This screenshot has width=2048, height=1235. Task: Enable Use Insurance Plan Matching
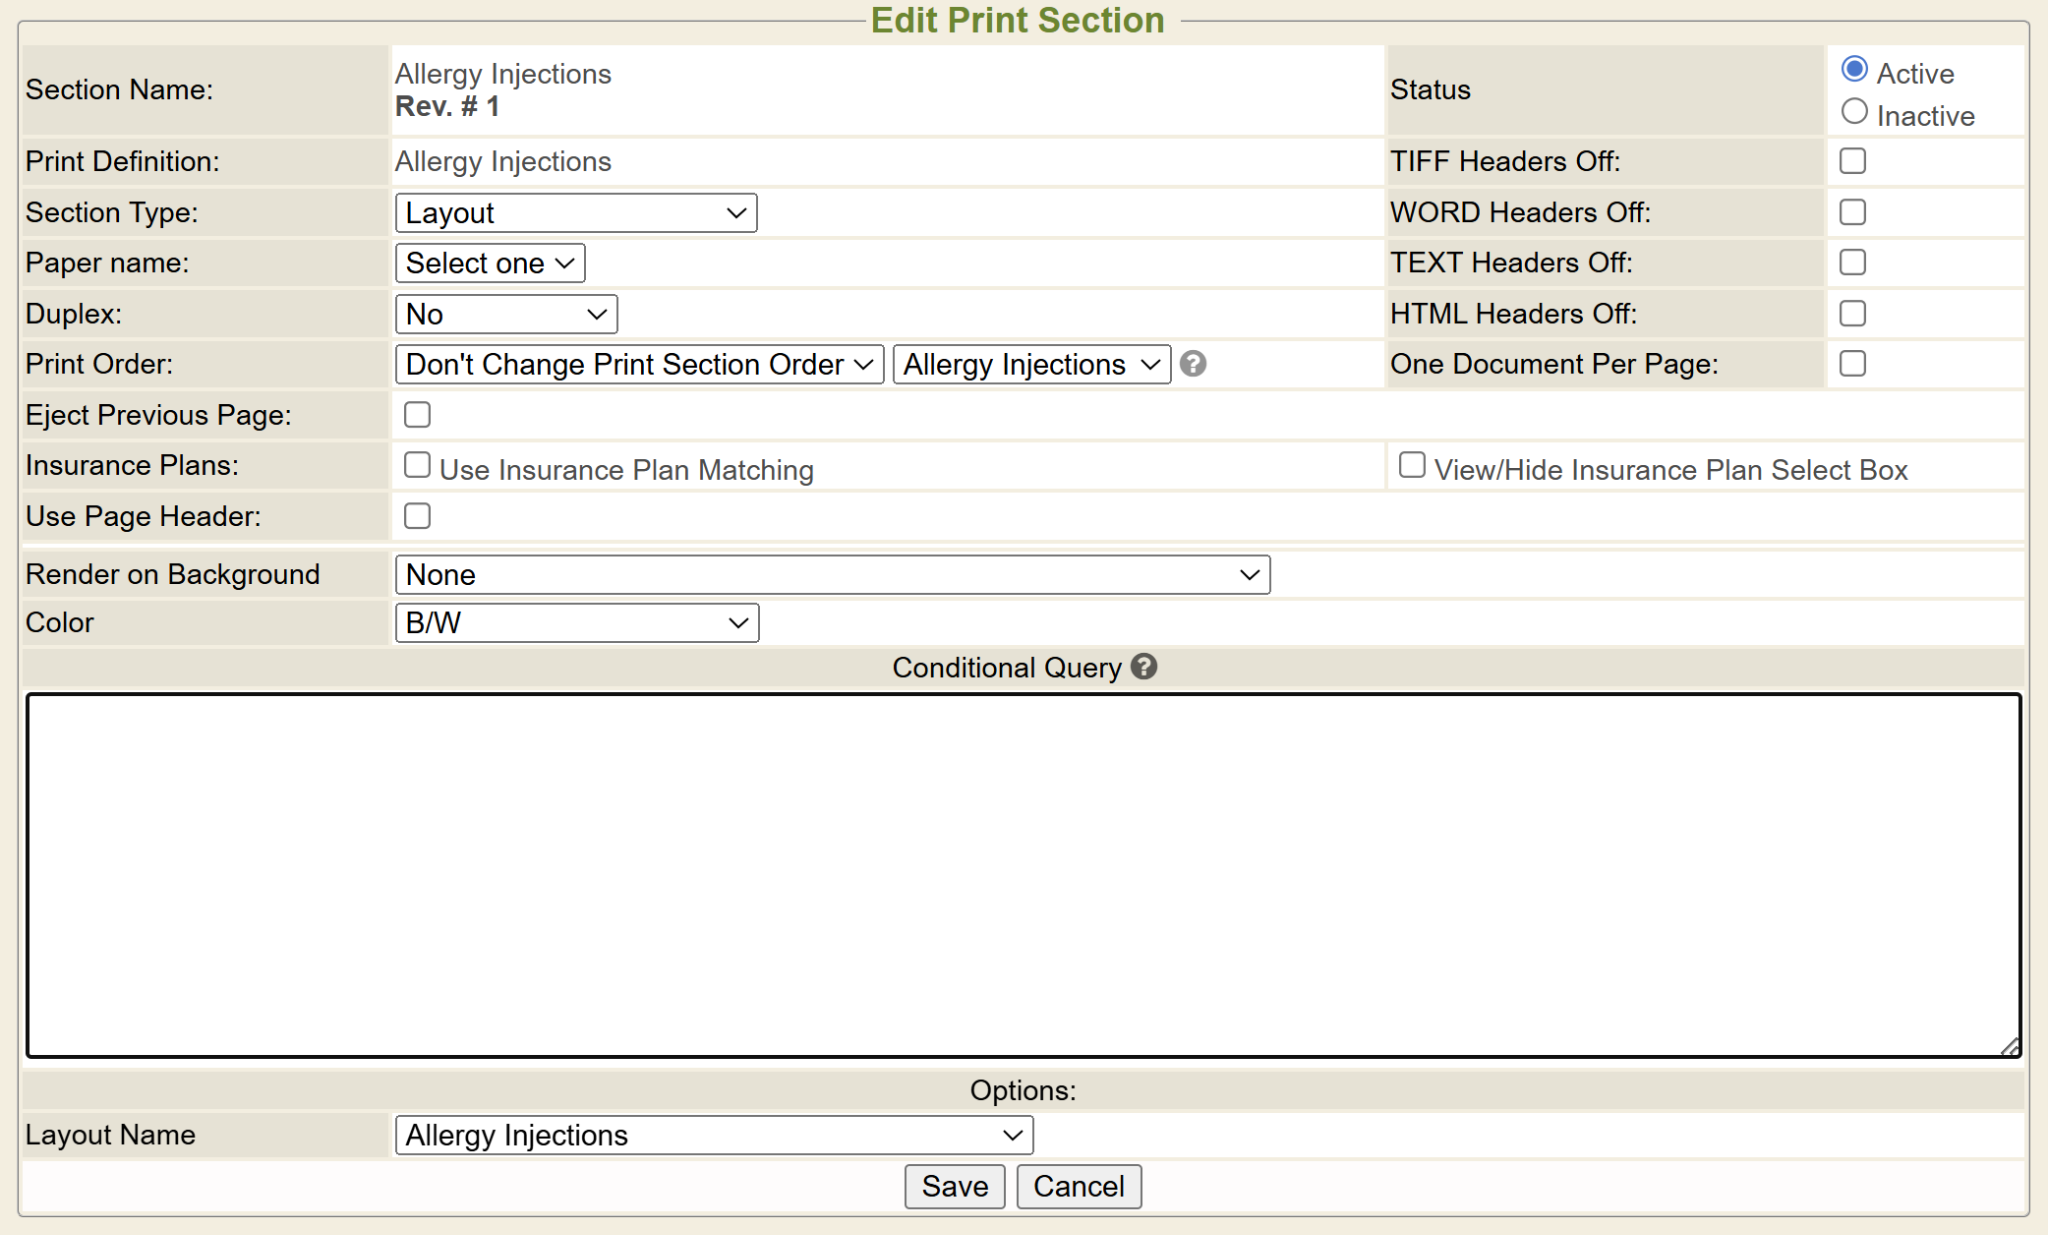(417, 465)
